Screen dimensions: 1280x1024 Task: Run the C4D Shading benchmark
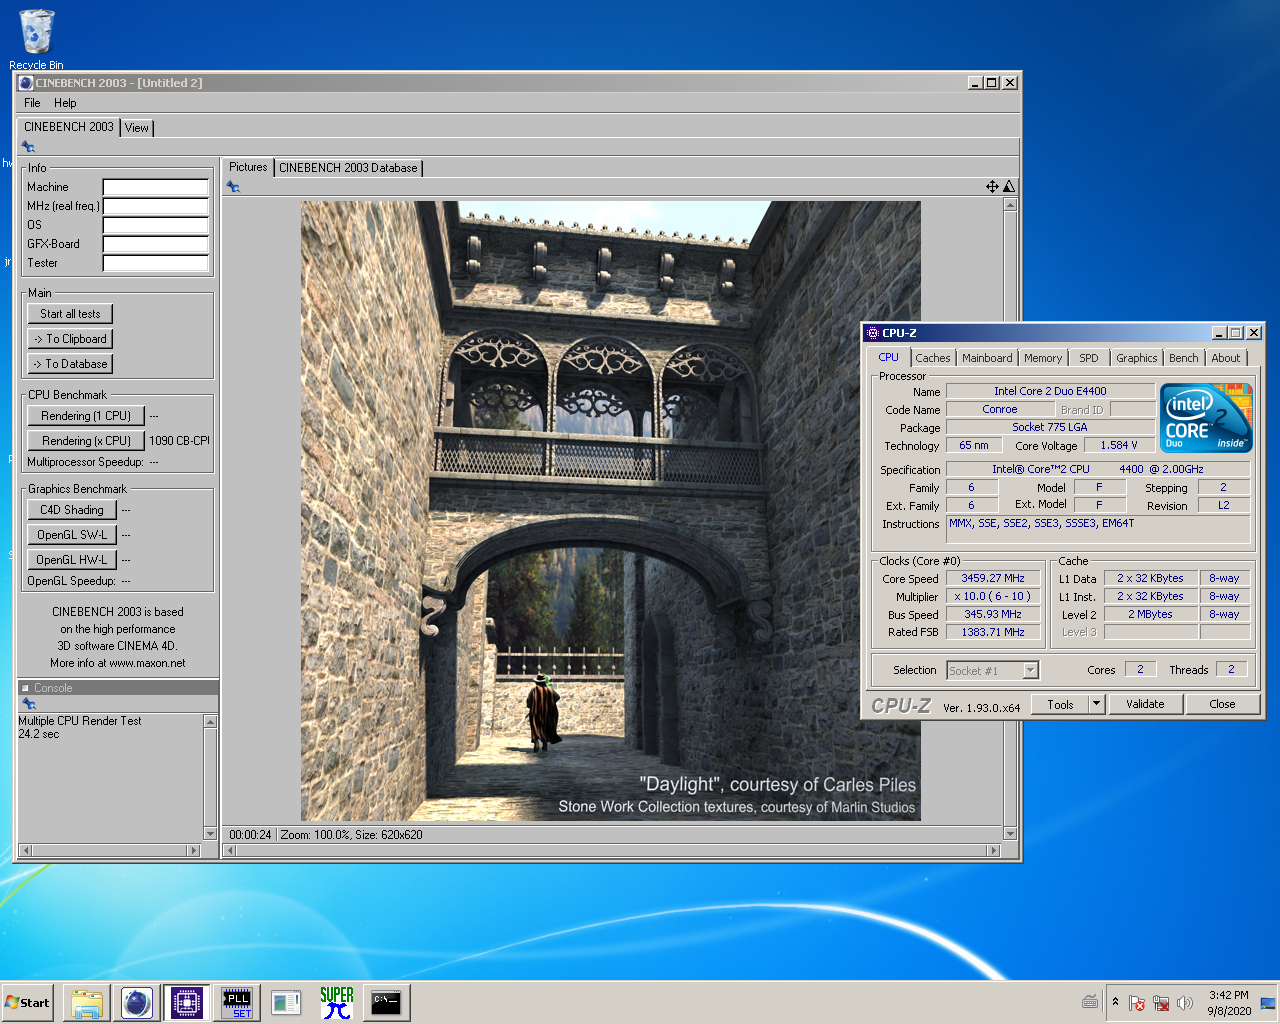point(72,510)
